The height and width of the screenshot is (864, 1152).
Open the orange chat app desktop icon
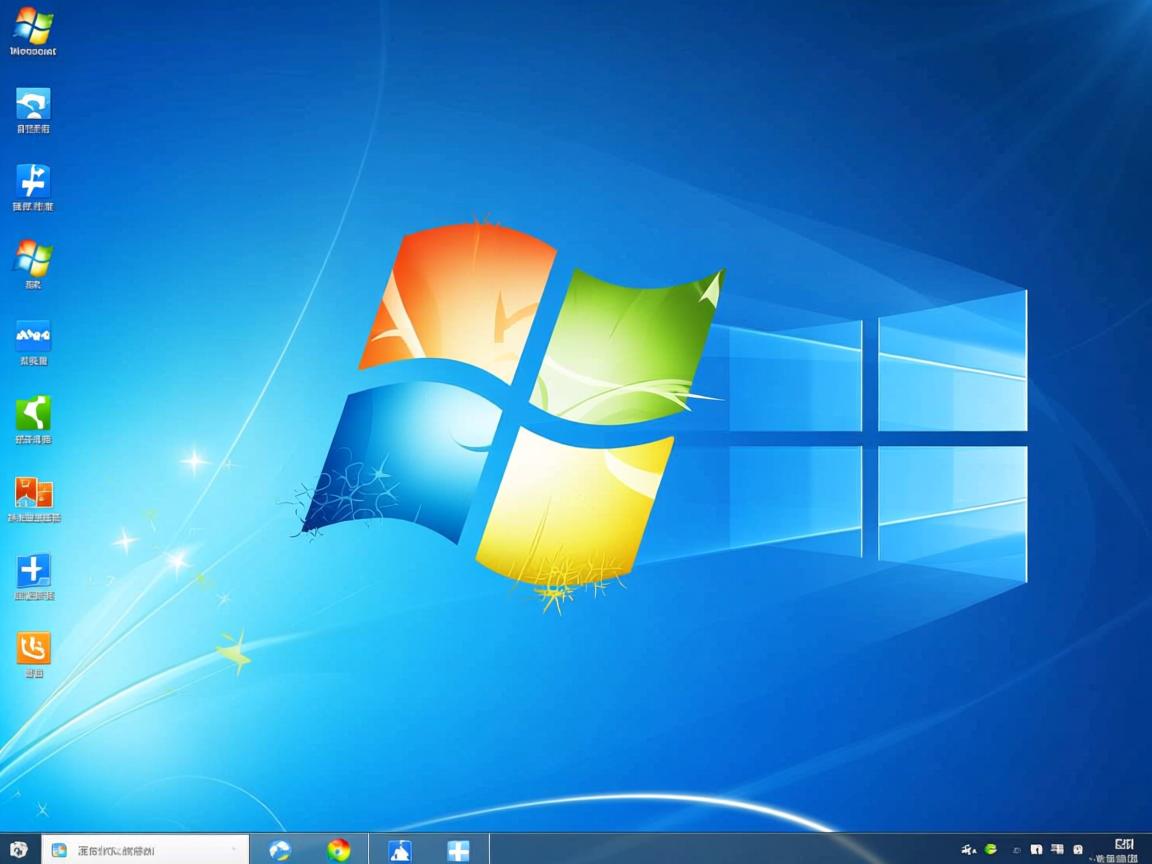point(33,648)
